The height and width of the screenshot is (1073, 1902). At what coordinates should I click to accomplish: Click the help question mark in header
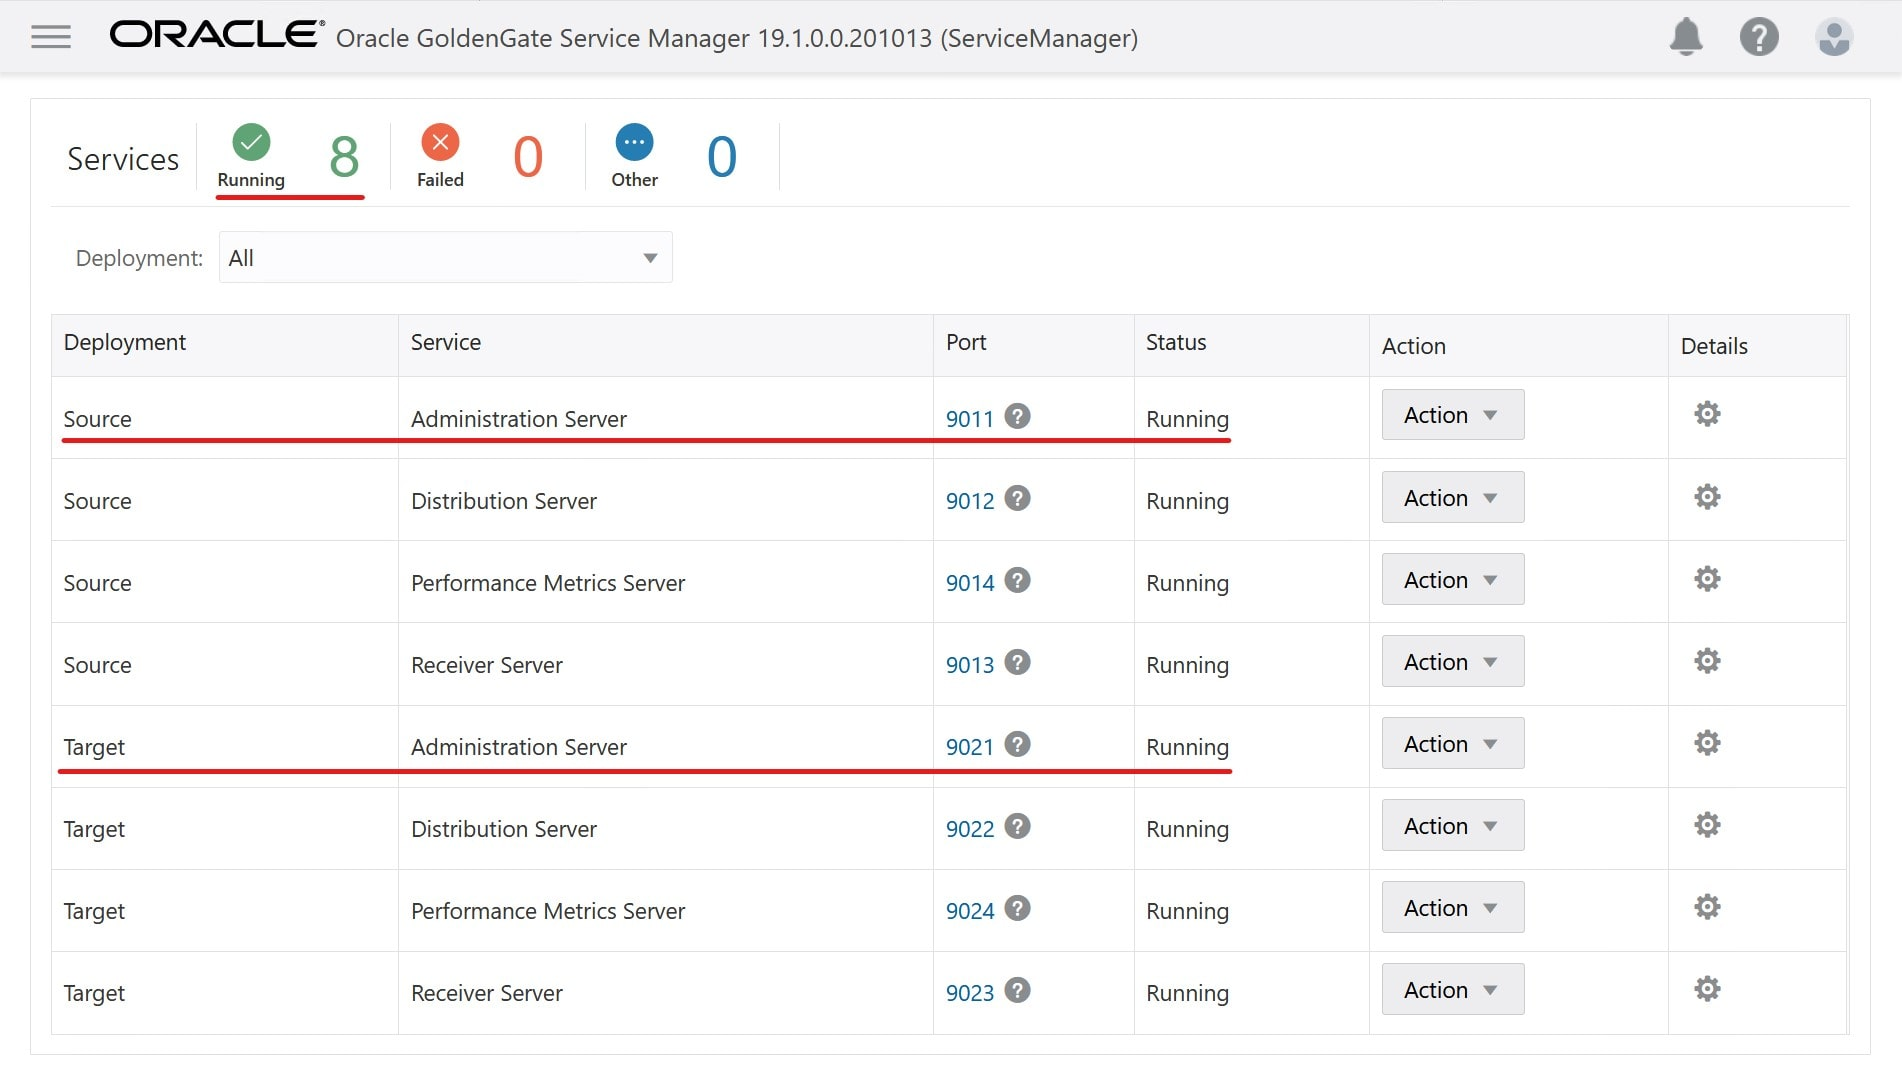[1759, 38]
